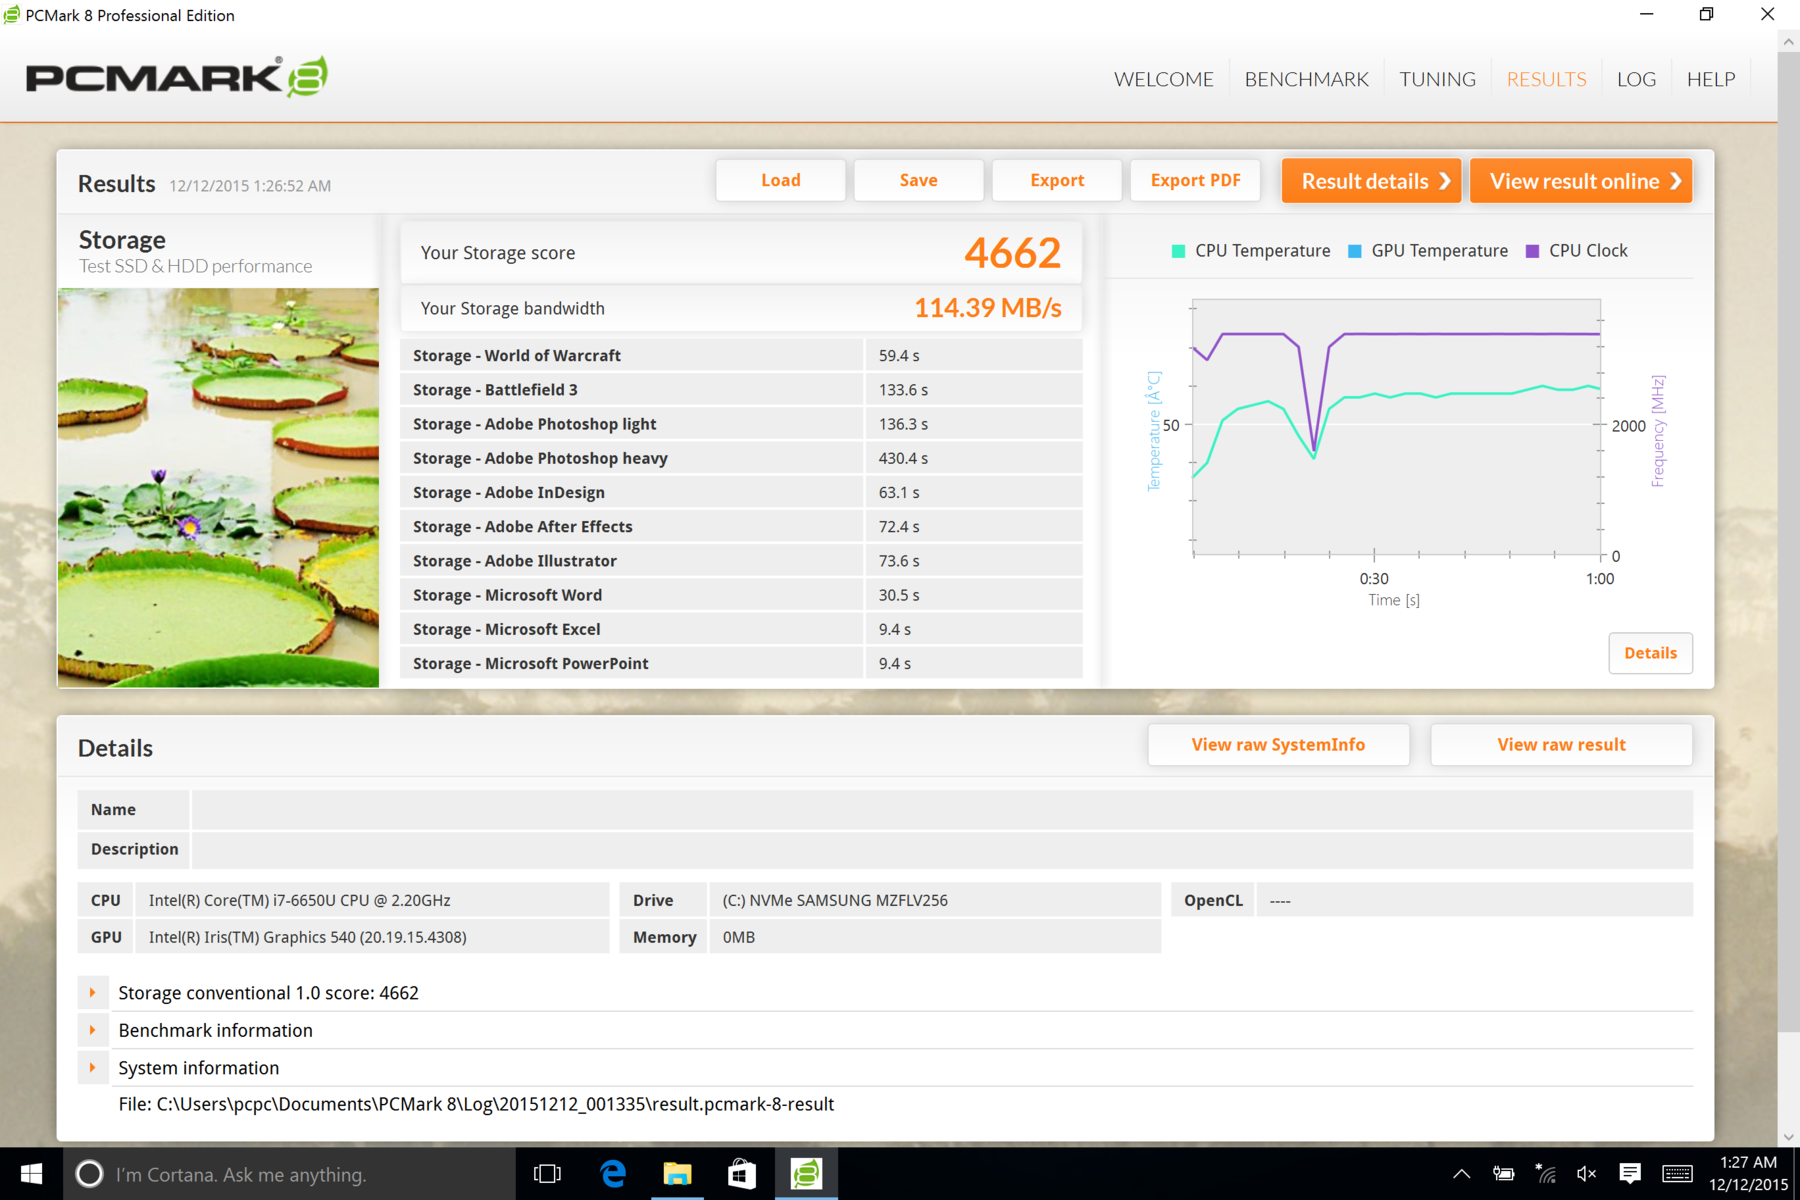Select Storage - Microsoft PowerPoint row
Viewport: 1800px width, 1200px height.
[x=741, y=664]
